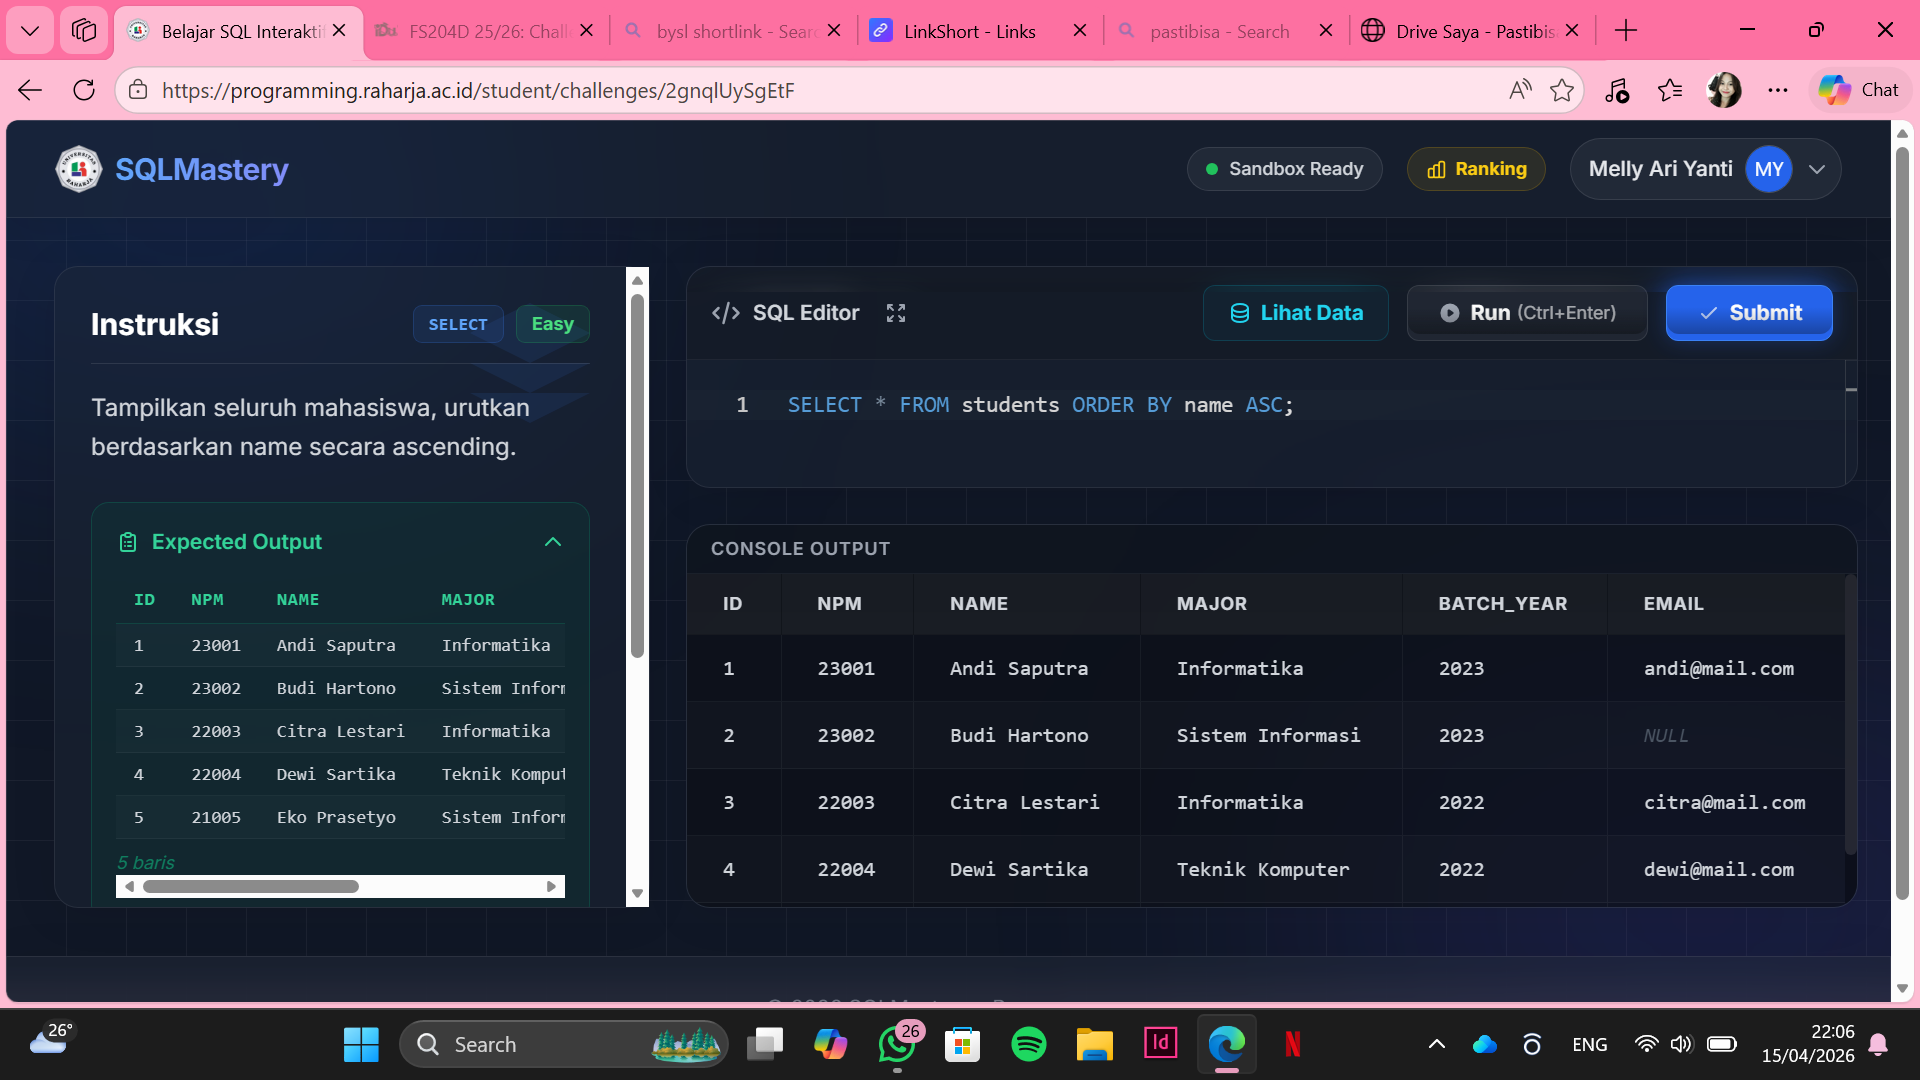The height and width of the screenshot is (1080, 1920).
Task: Open the Lihat Data view
Action: coord(1295,313)
